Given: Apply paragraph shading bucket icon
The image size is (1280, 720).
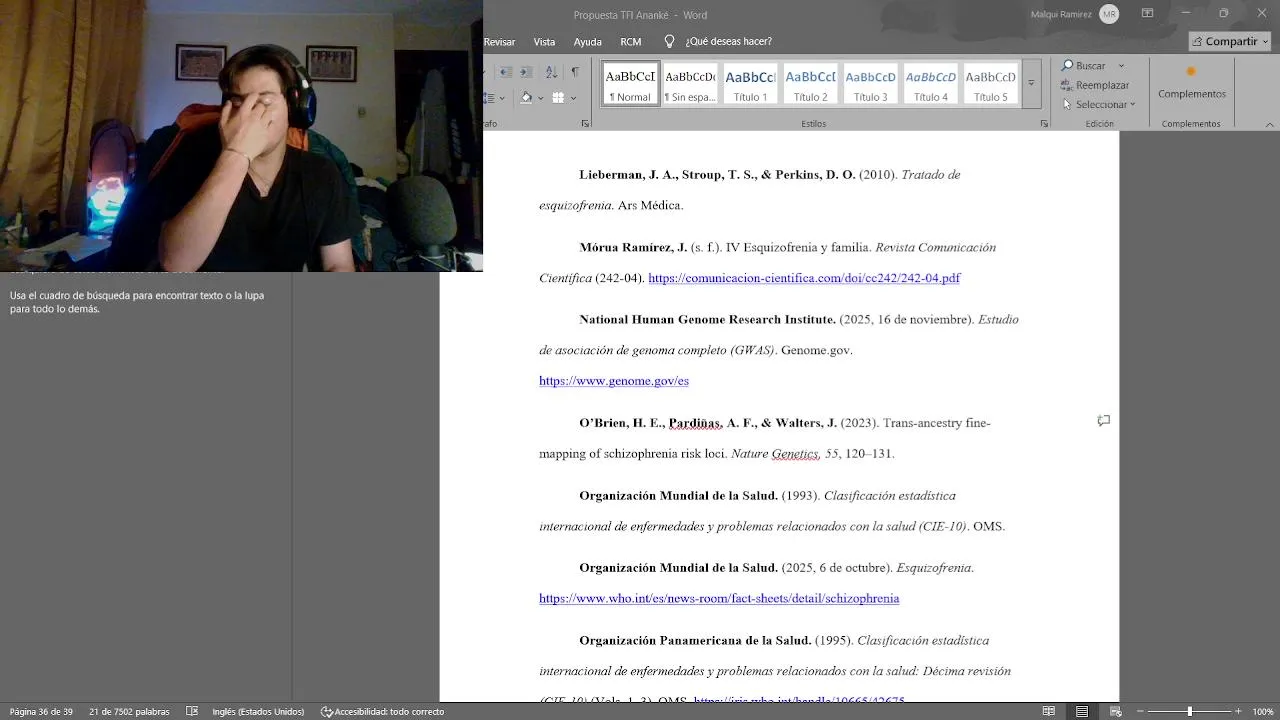Looking at the screenshot, I should 526,98.
